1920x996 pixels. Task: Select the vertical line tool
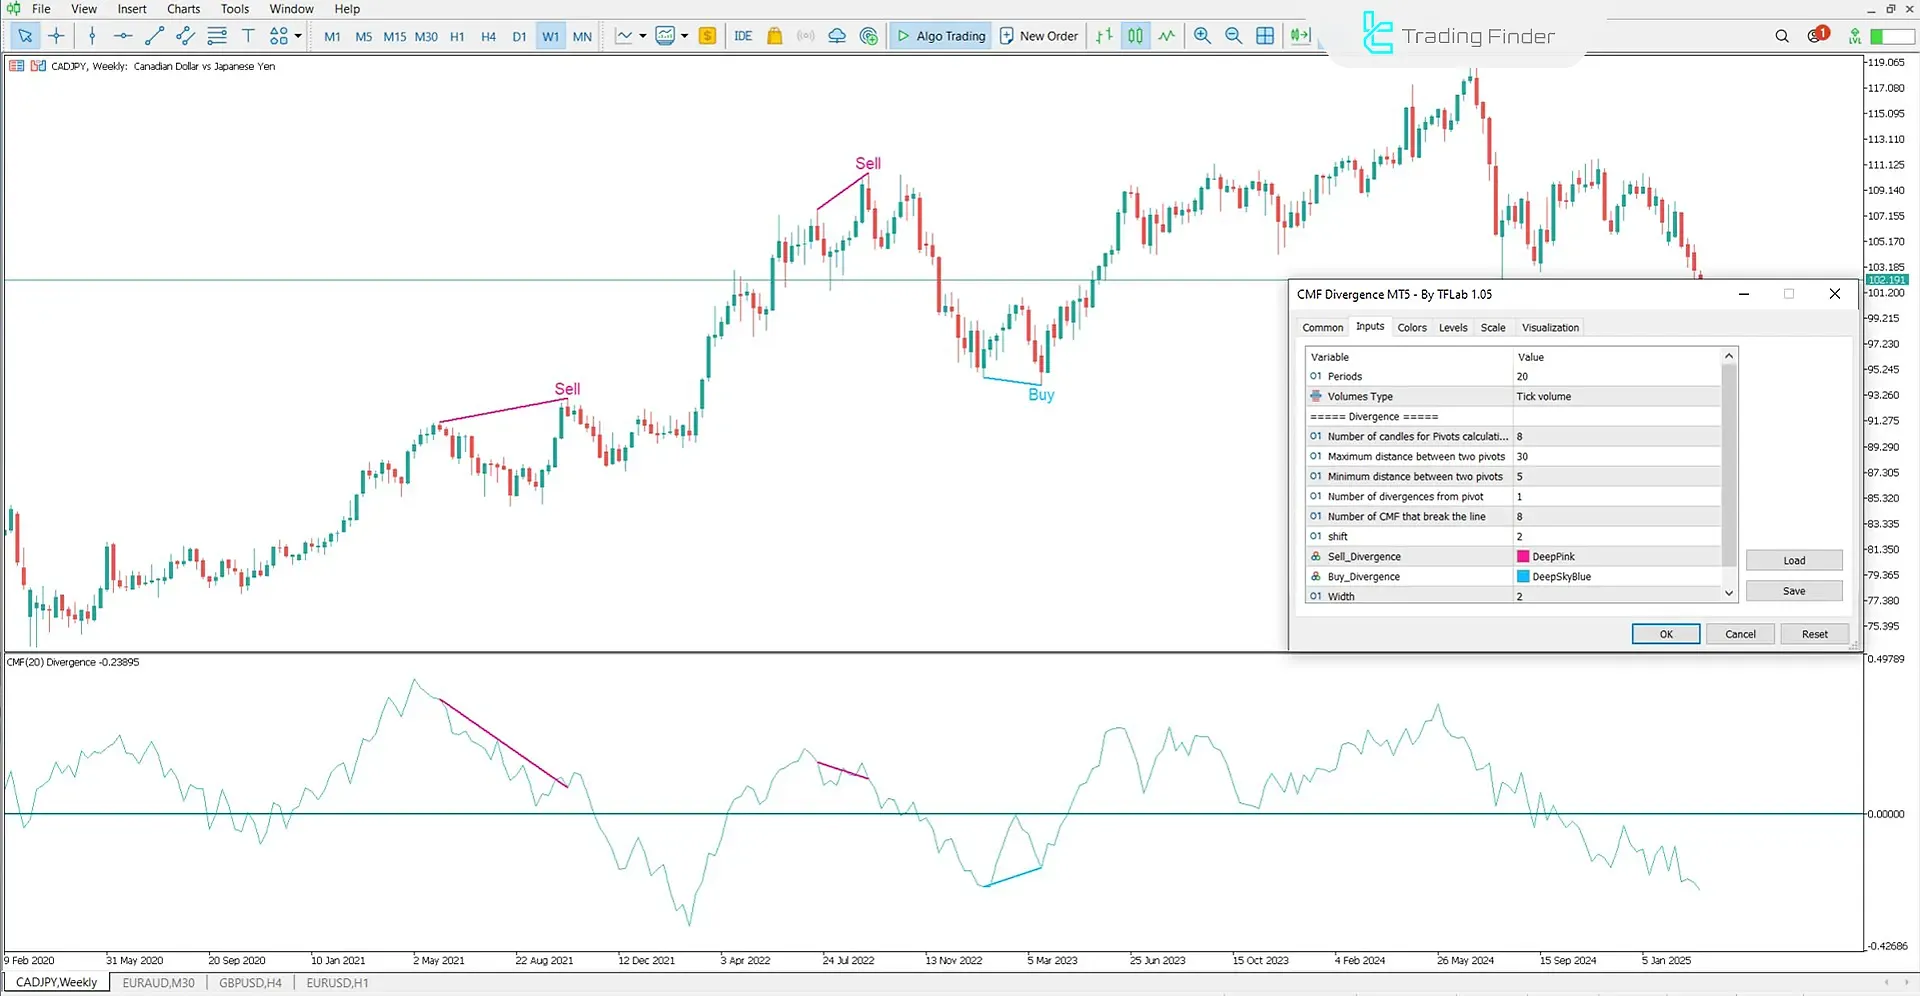pos(92,36)
